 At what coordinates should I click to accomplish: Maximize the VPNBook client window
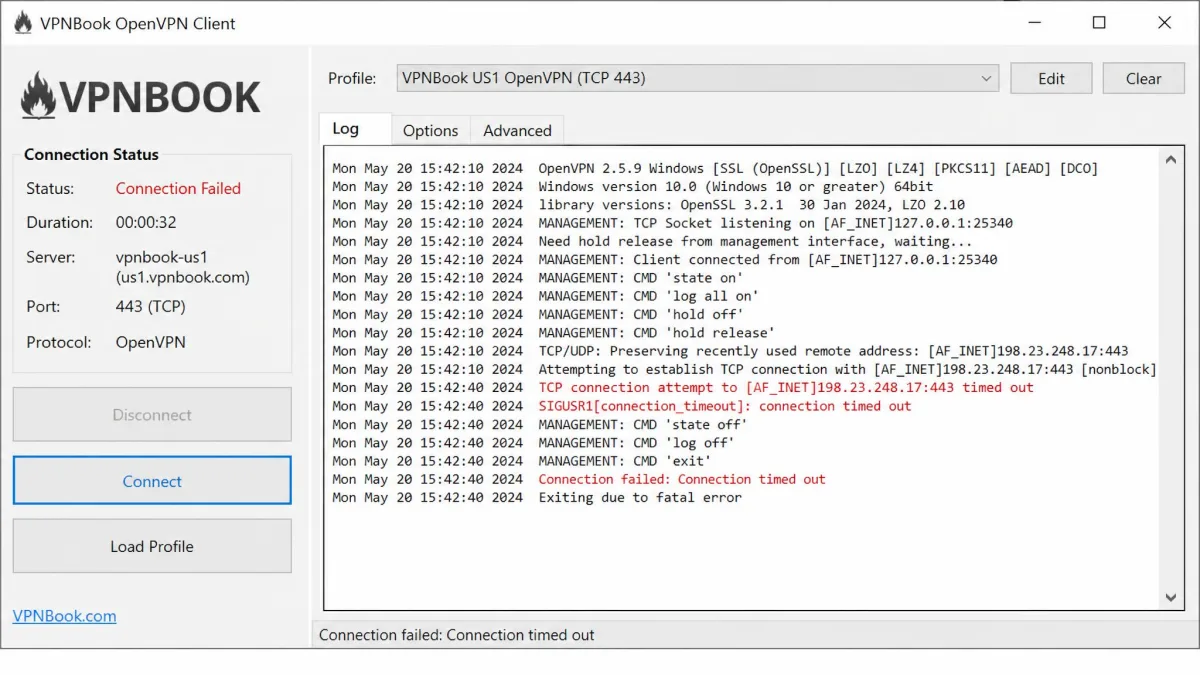click(1099, 23)
